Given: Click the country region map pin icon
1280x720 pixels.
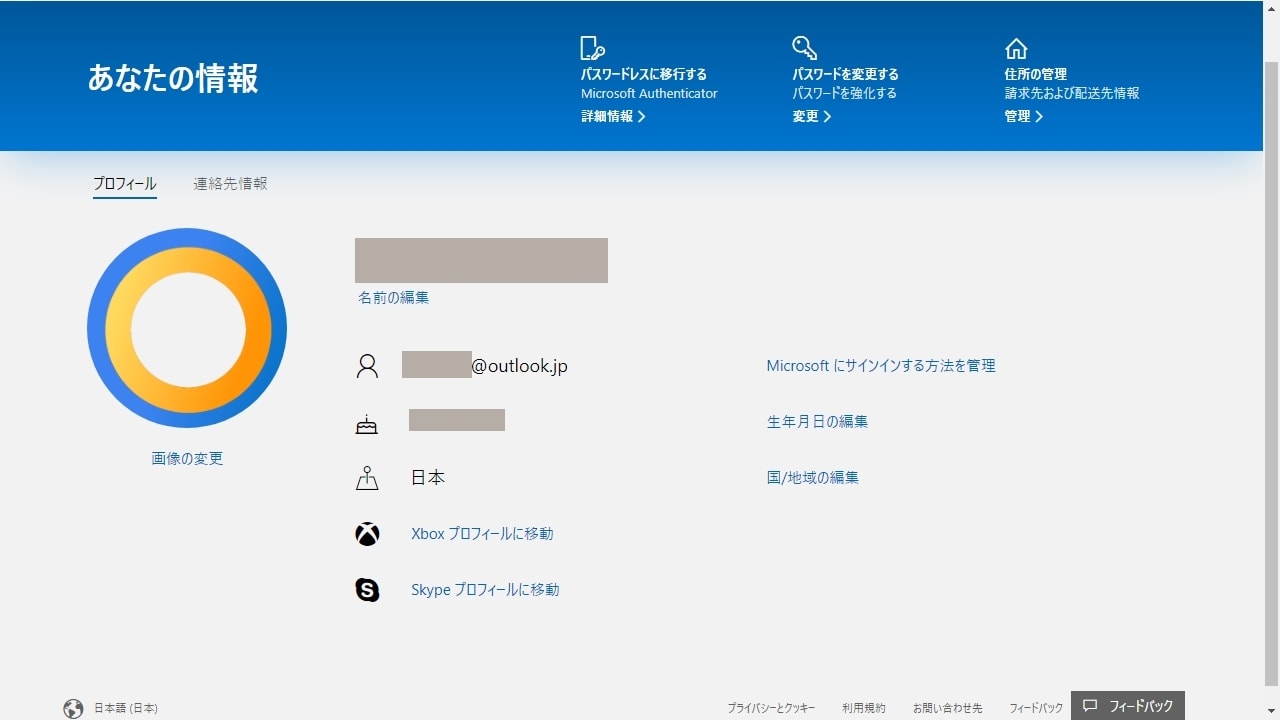Looking at the screenshot, I should point(367,478).
